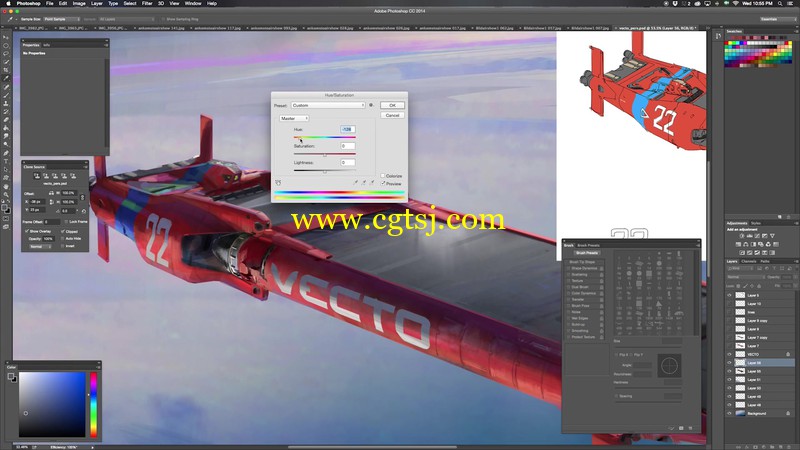Click the Hue value input field
Screen dimensions: 800x450
pyautogui.click(x=347, y=130)
